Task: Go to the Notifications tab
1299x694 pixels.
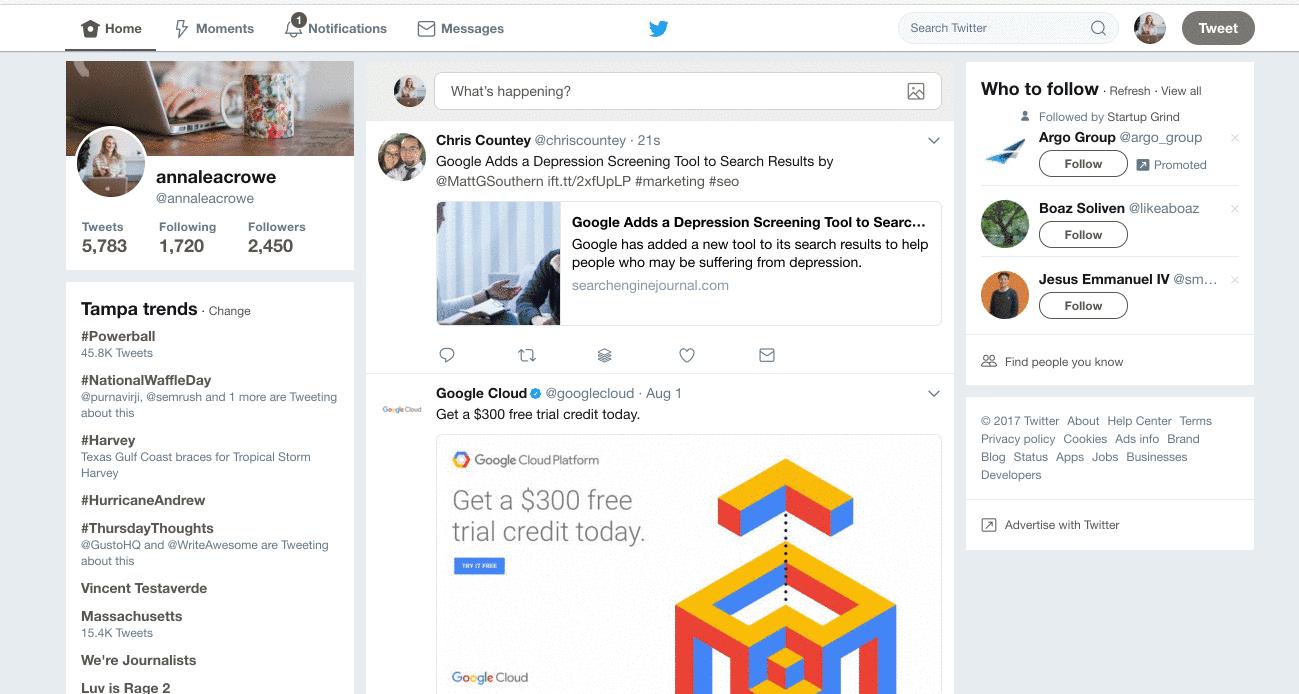Action: pyautogui.click(x=336, y=29)
